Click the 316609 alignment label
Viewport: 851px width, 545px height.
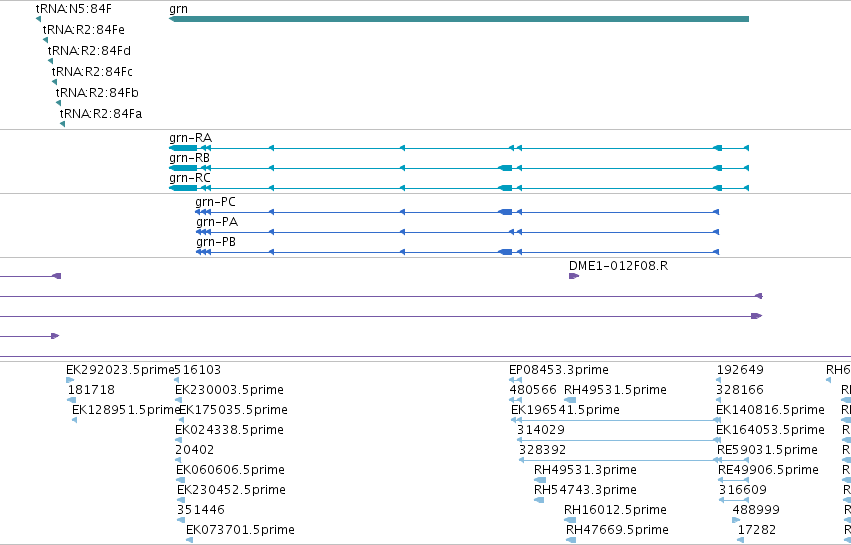click(x=743, y=490)
